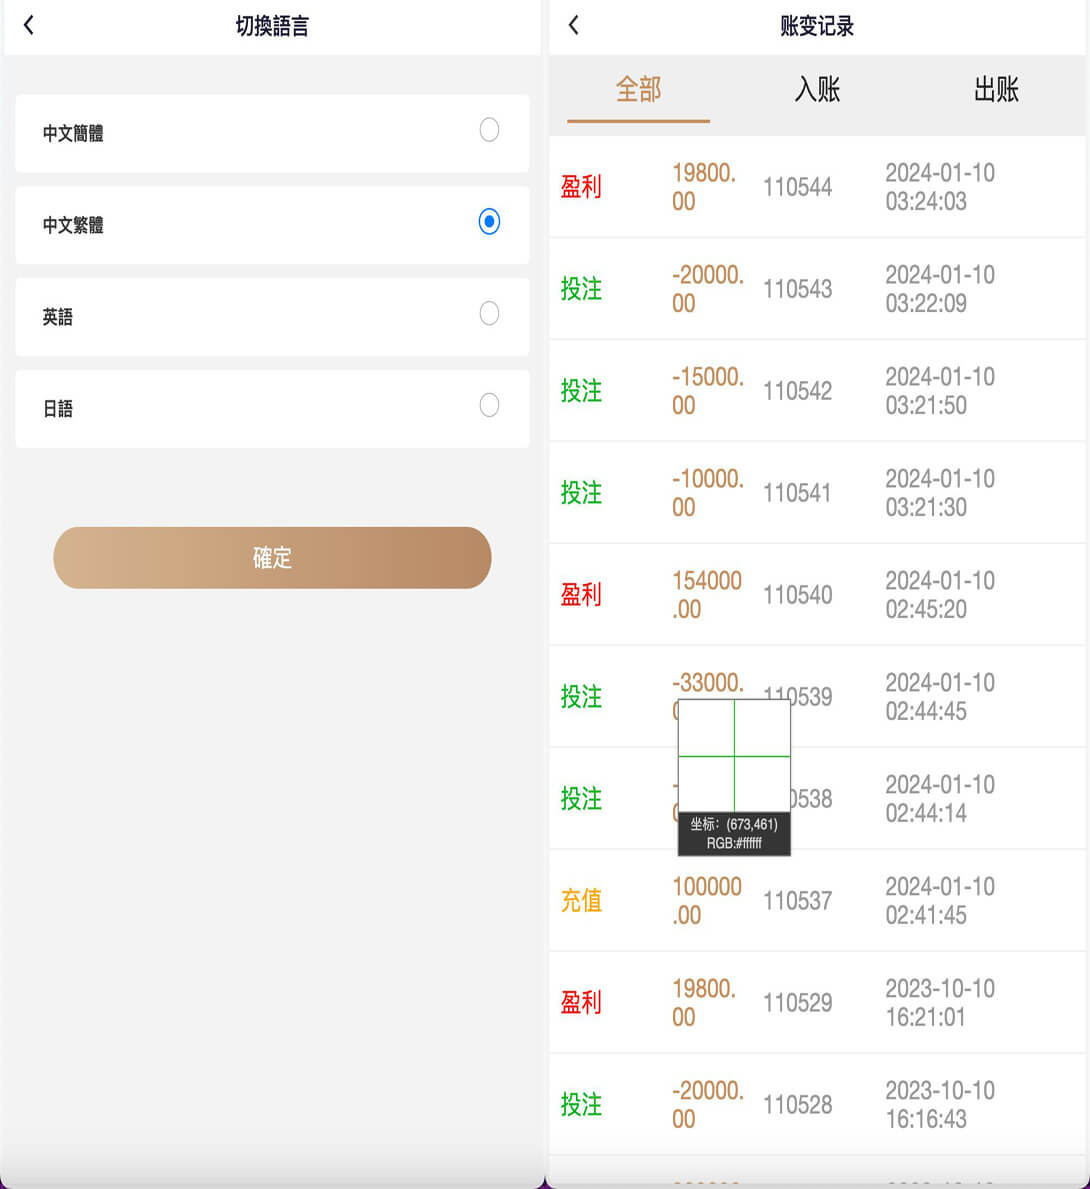Screen dimensions: 1090x1189
Task: Select the 中文簡體 radio button
Action: click(489, 130)
